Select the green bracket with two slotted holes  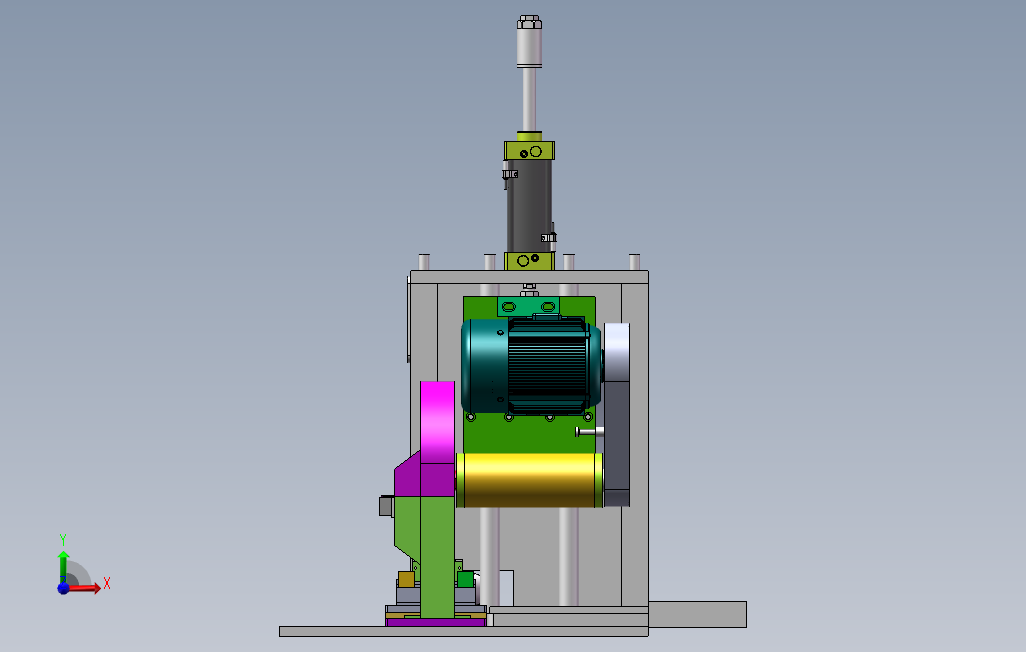528,306
